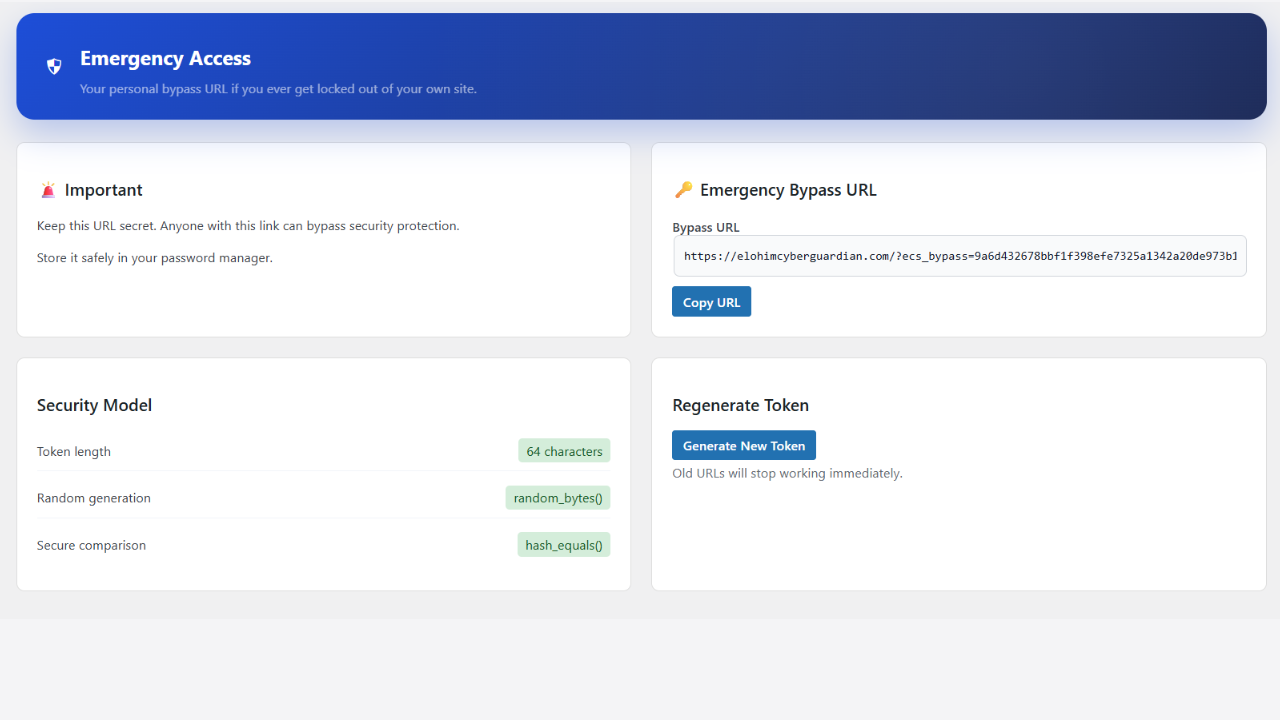Click the key icon beside Emergency Bypass URL
The width and height of the screenshot is (1280, 720).
pos(683,189)
